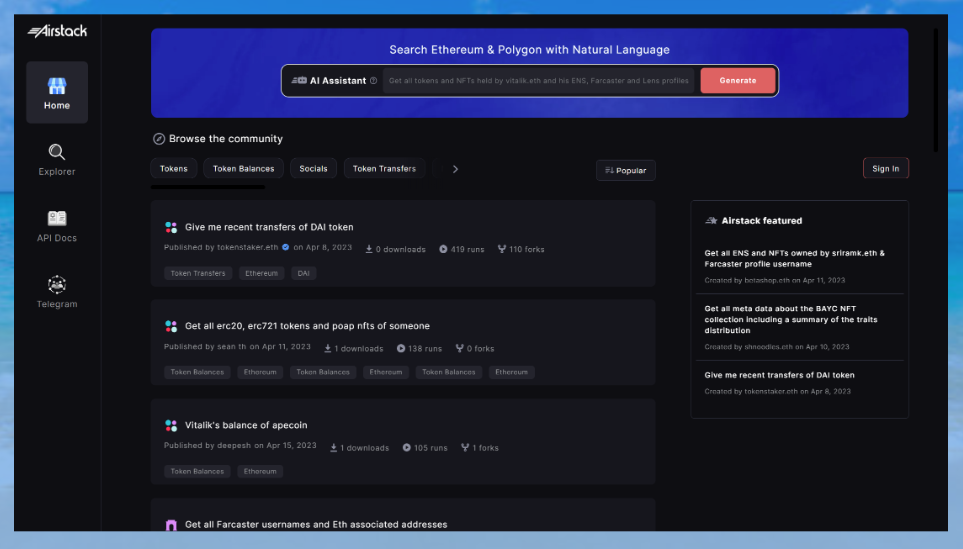Click the page vertical scrollbar
Viewport: 963px width, 549px height.
(935, 90)
